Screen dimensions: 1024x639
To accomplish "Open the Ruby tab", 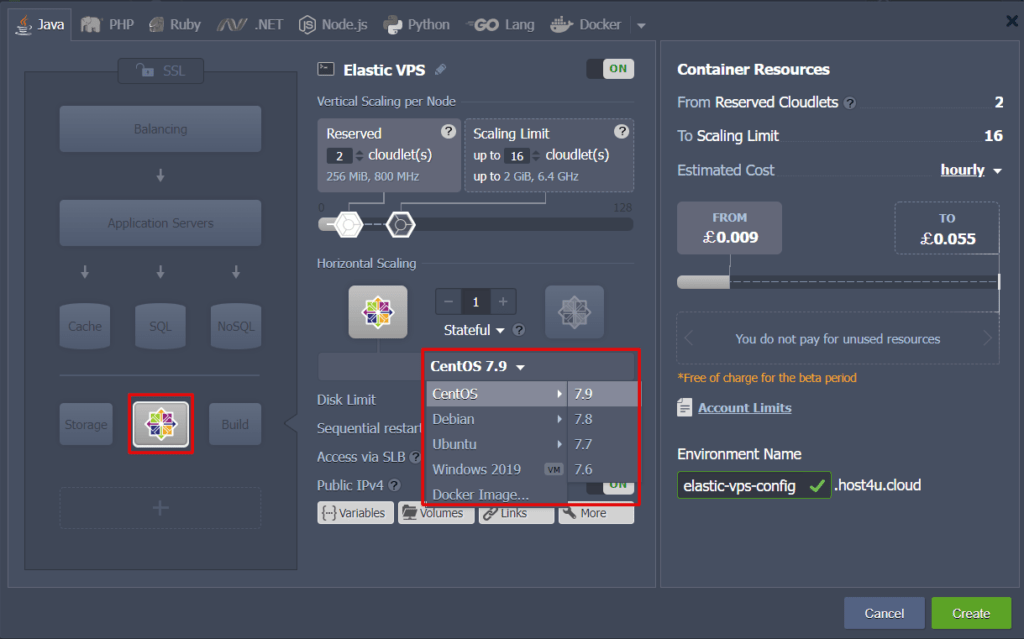I will 174,25.
